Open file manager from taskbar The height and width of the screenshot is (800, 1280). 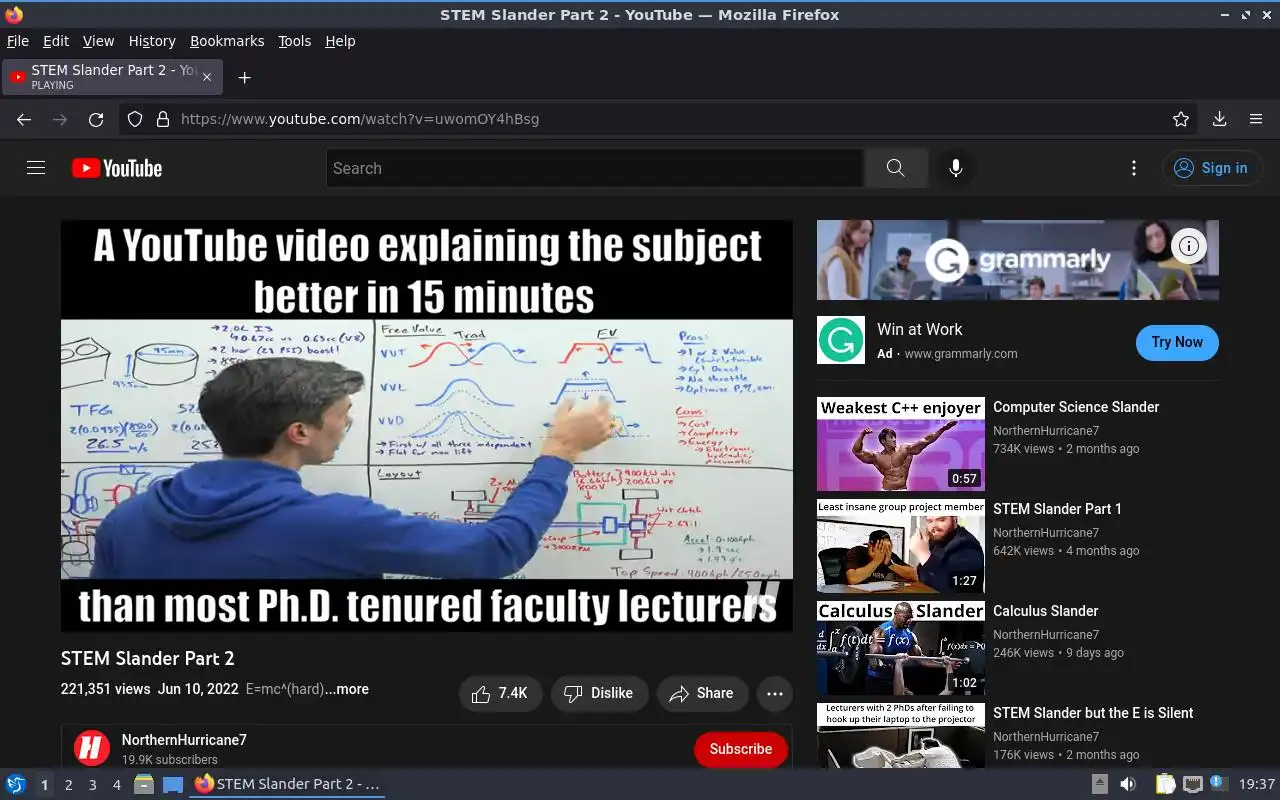coord(144,784)
